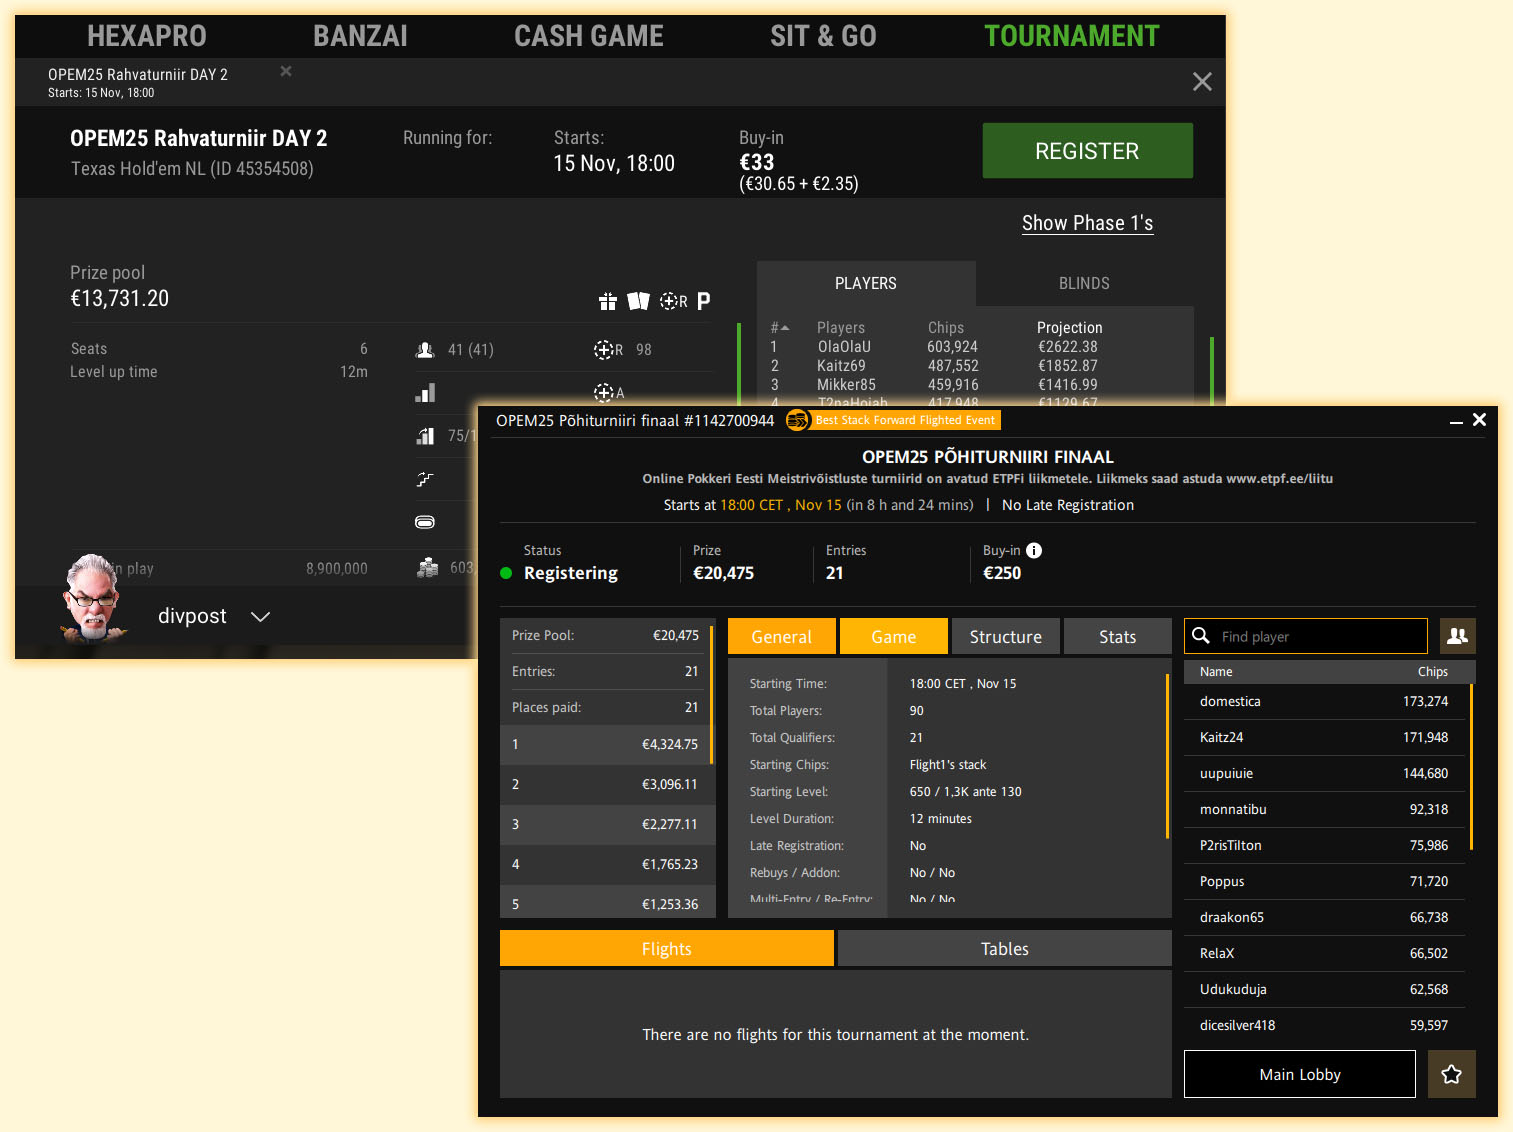Click the Buy-in info icon
This screenshot has height=1132, width=1513.
1034,551
